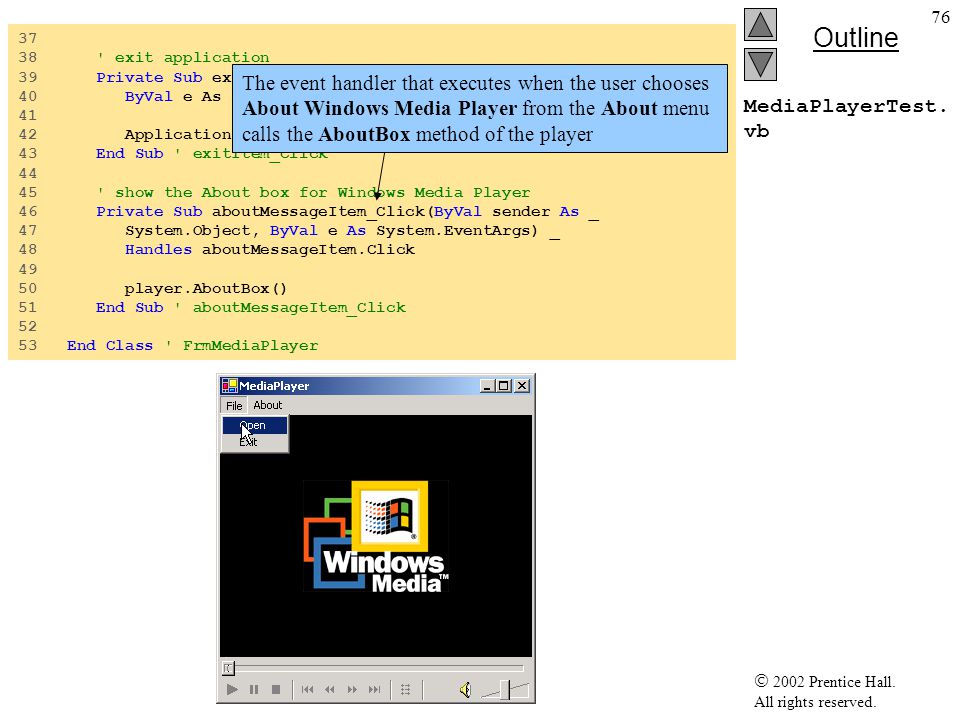Pause playback with the Pause icon

tap(254, 689)
